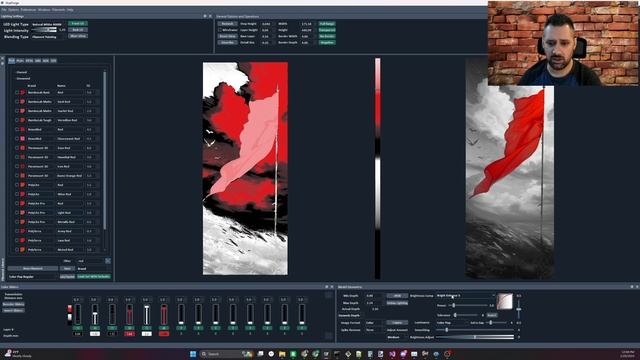Click the Windows Start icon in taskbar
The height and width of the screenshot is (360, 640).
(193, 354)
